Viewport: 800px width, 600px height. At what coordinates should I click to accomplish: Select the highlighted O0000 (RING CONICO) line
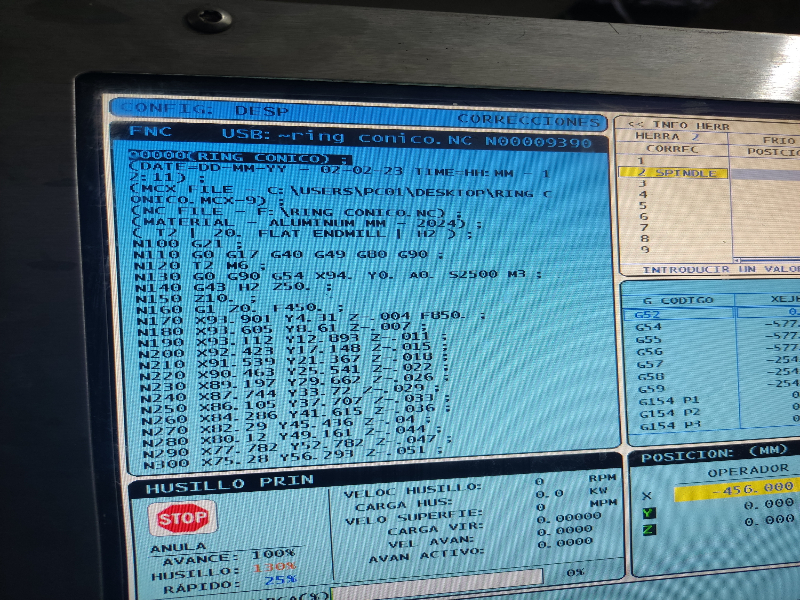click(x=240, y=157)
